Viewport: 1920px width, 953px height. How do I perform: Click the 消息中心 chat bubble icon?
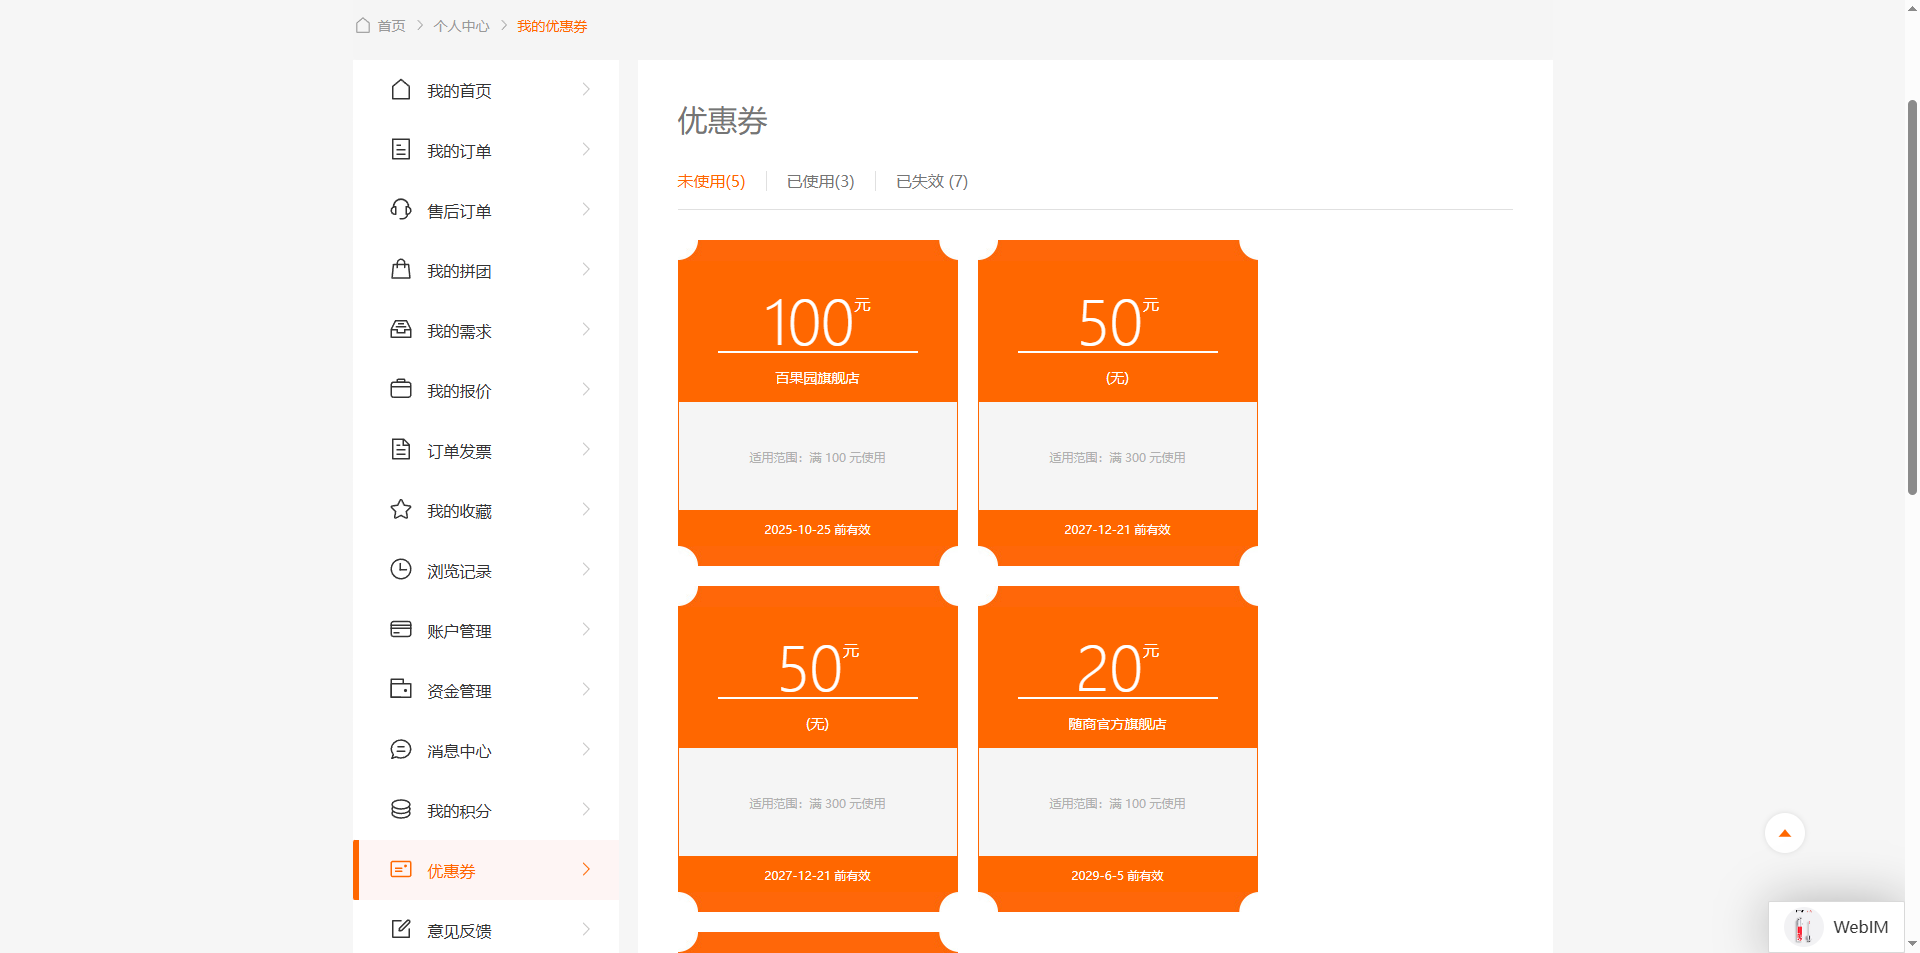coord(401,750)
